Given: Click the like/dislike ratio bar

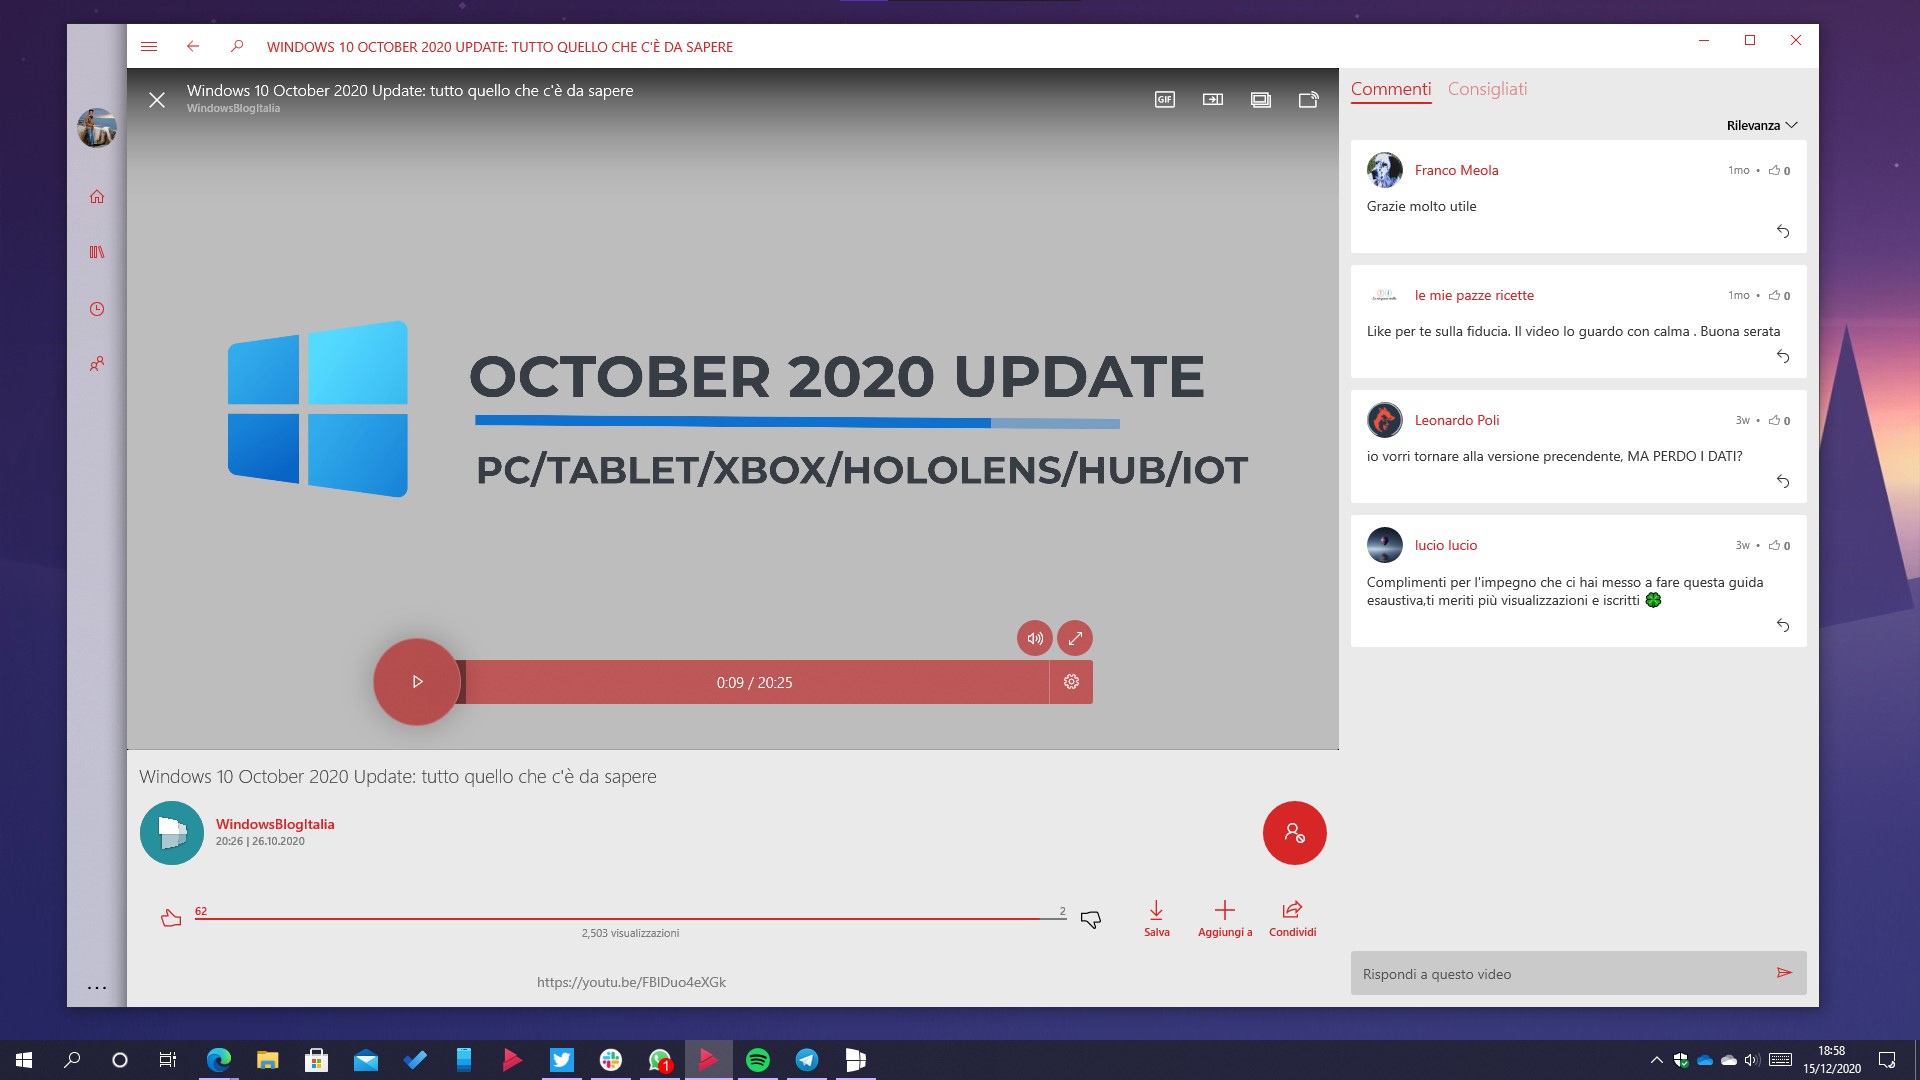Looking at the screenshot, I should 630,918.
